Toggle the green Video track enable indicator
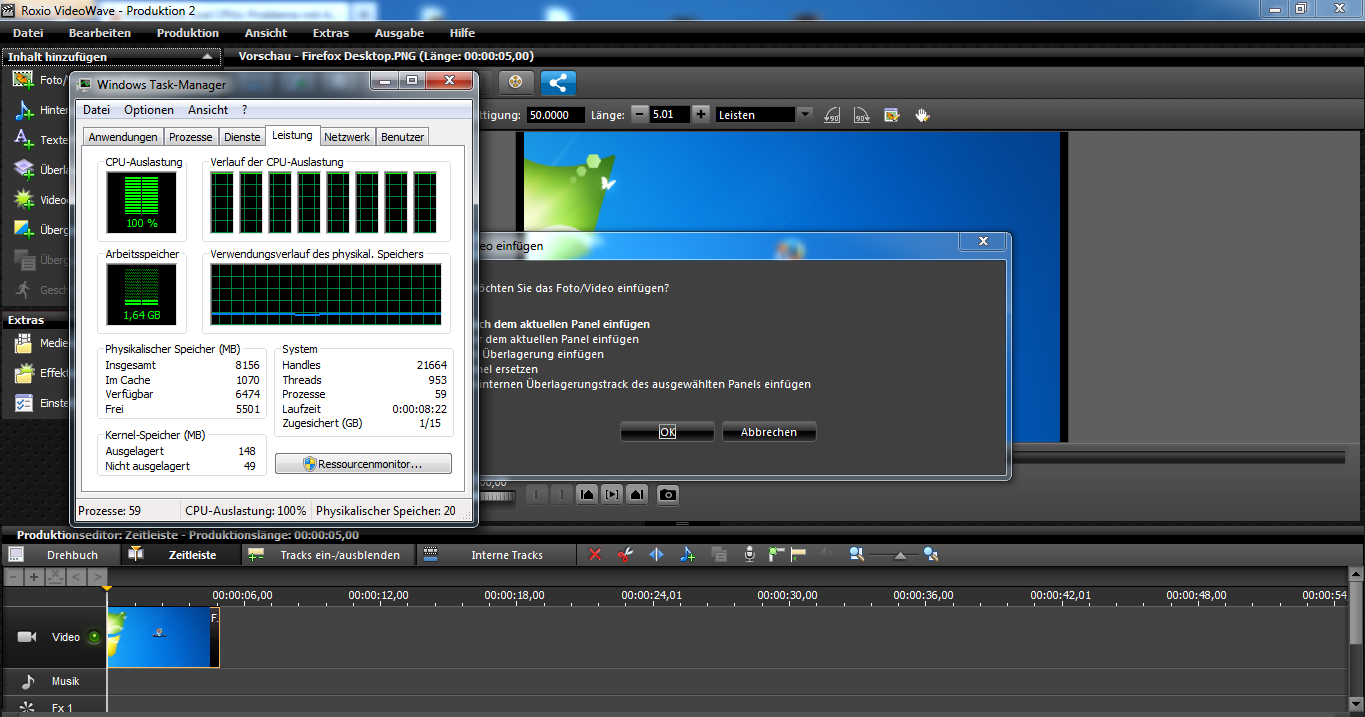This screenshot has width=1365, height=717. coord(94,637)
